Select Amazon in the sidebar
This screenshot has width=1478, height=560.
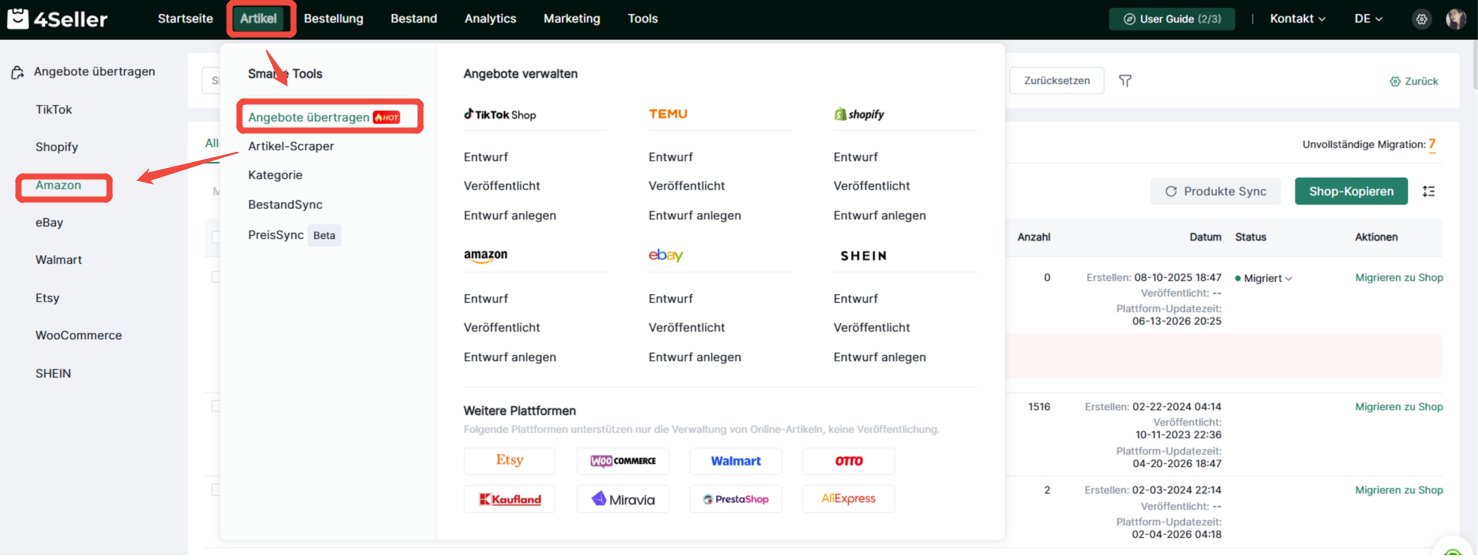58,185
